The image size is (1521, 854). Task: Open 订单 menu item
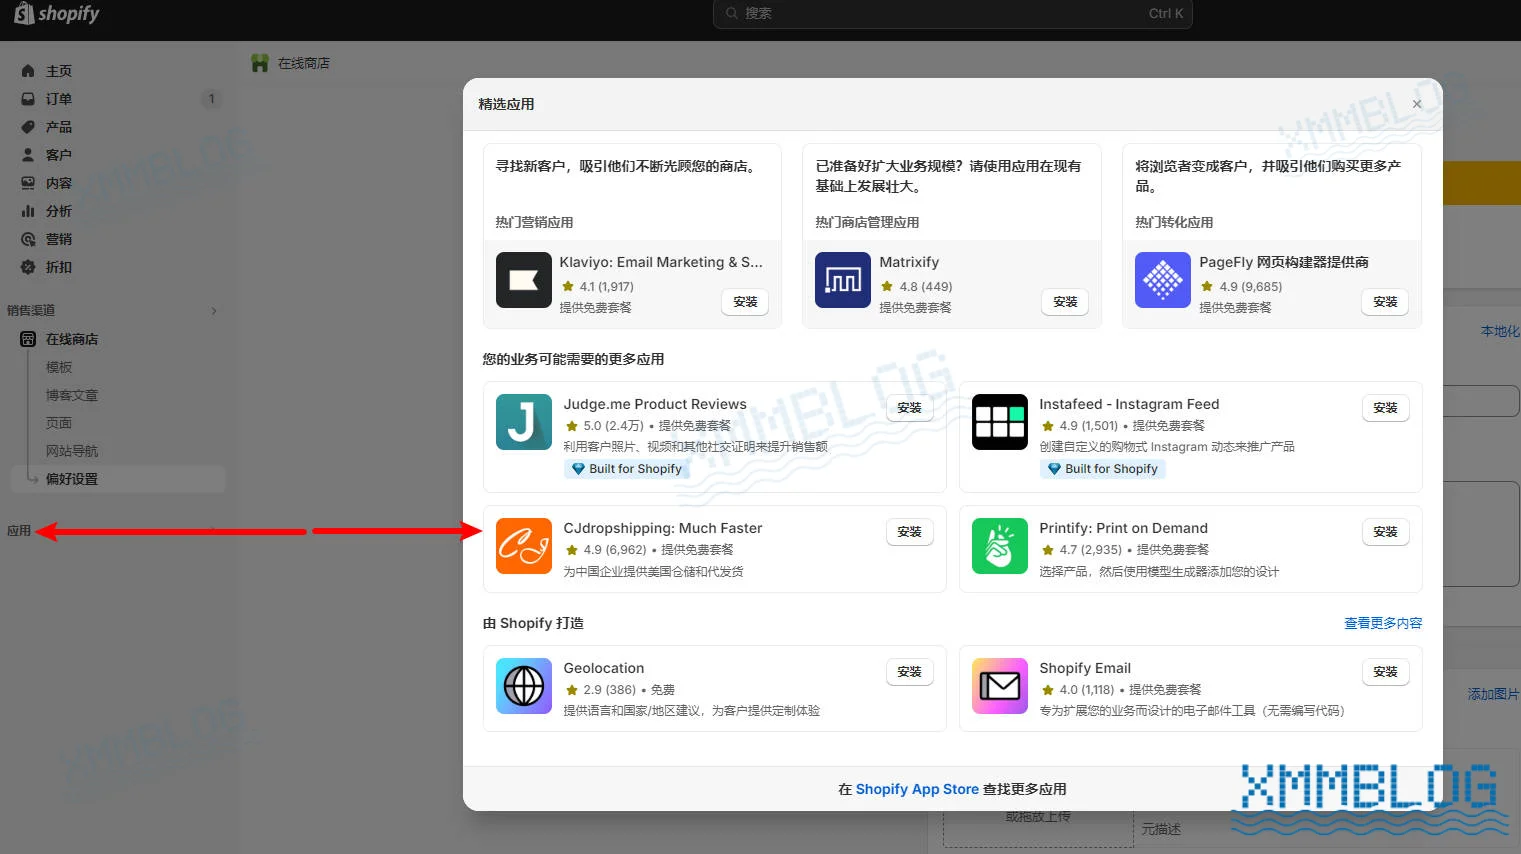(59, 99)
